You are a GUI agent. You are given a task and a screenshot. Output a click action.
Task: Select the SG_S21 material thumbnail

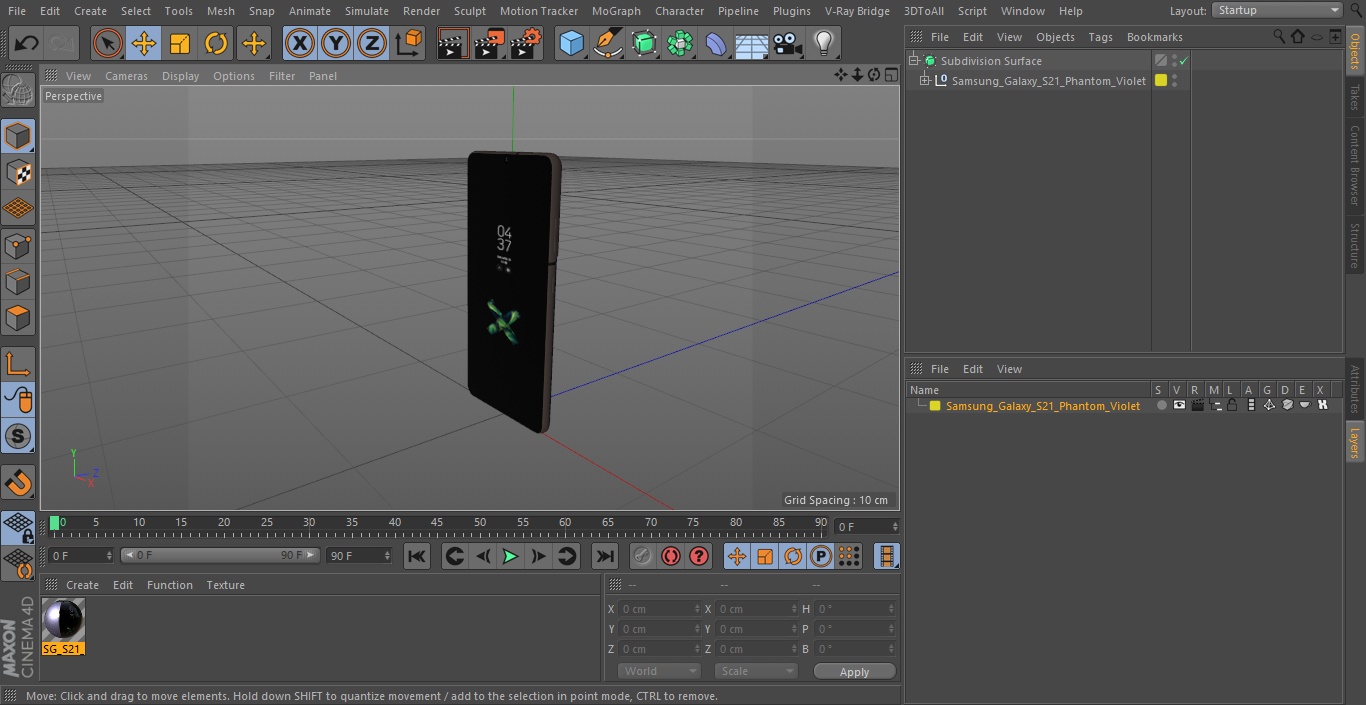pos(63,621)
